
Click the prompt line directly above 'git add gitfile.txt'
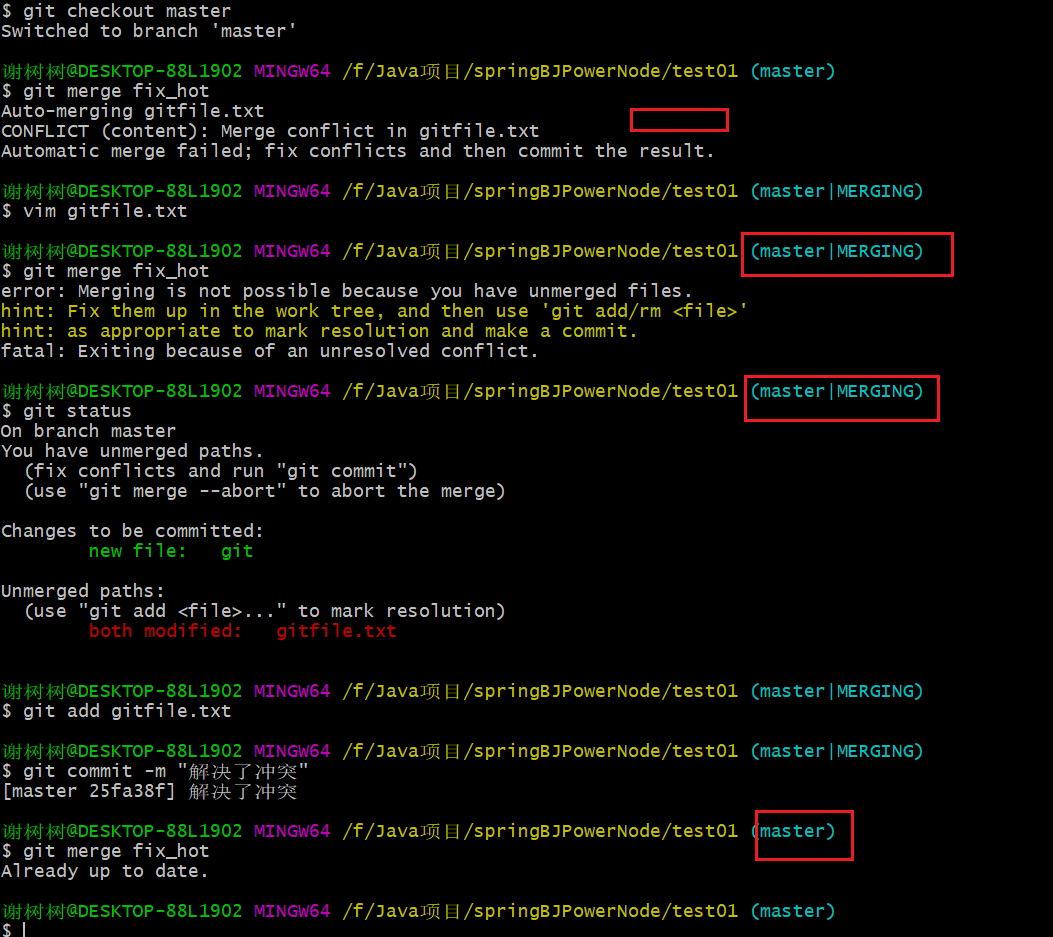coord(463,691)
